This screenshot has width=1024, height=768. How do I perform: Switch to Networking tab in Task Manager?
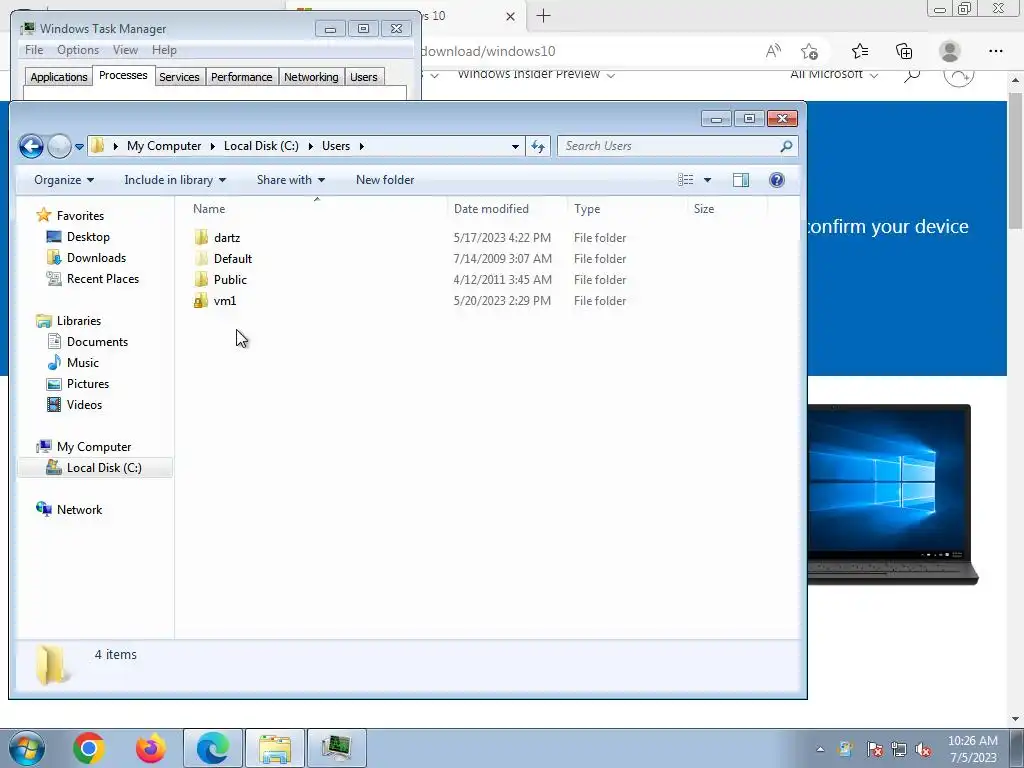[x=311, y=77]
